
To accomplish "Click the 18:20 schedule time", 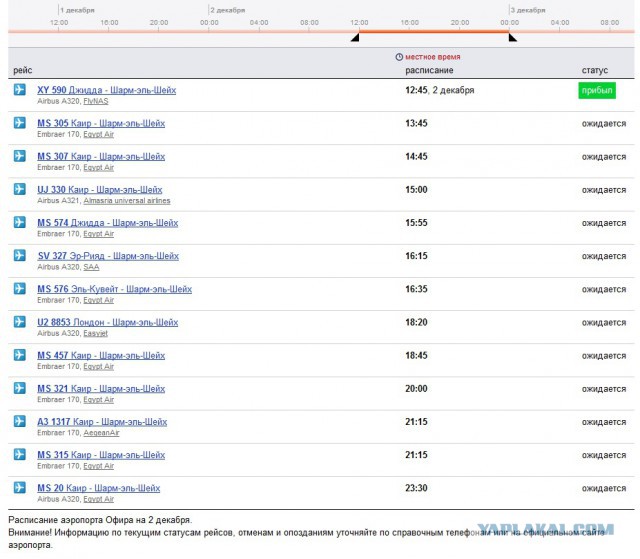I will pos(416,322).
